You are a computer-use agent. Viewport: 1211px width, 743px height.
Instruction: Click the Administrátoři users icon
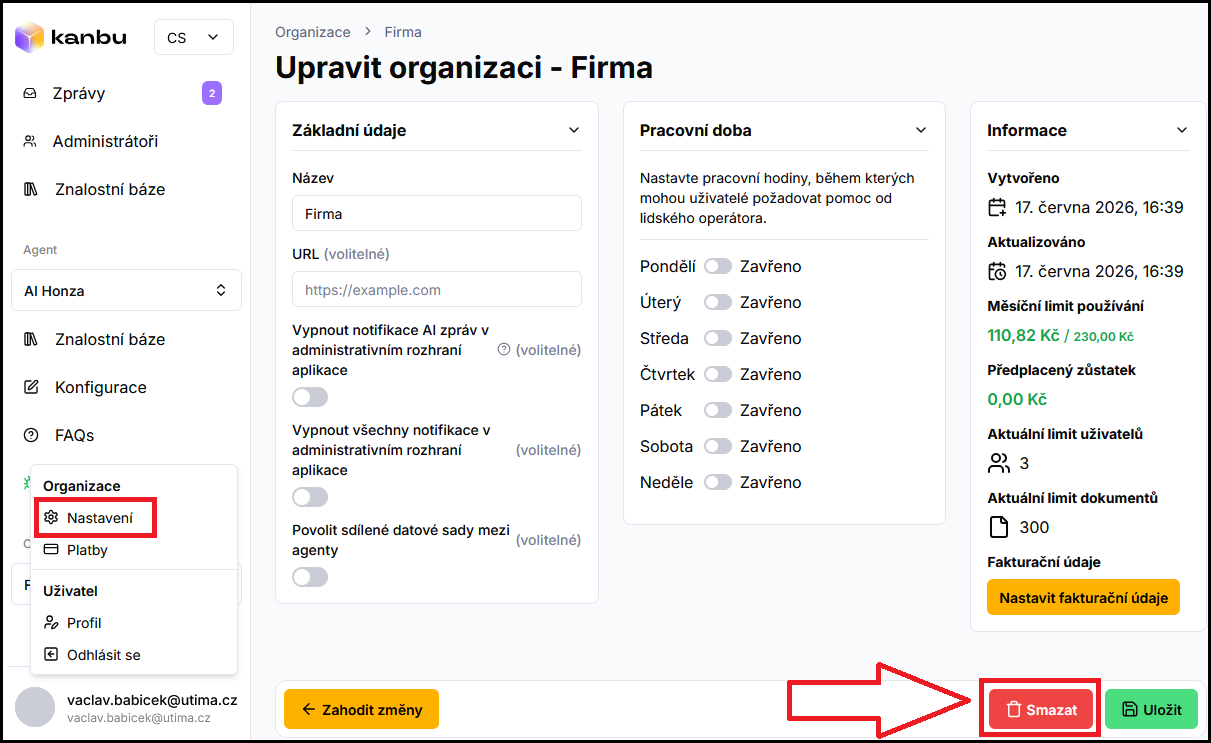coord(30,142)
